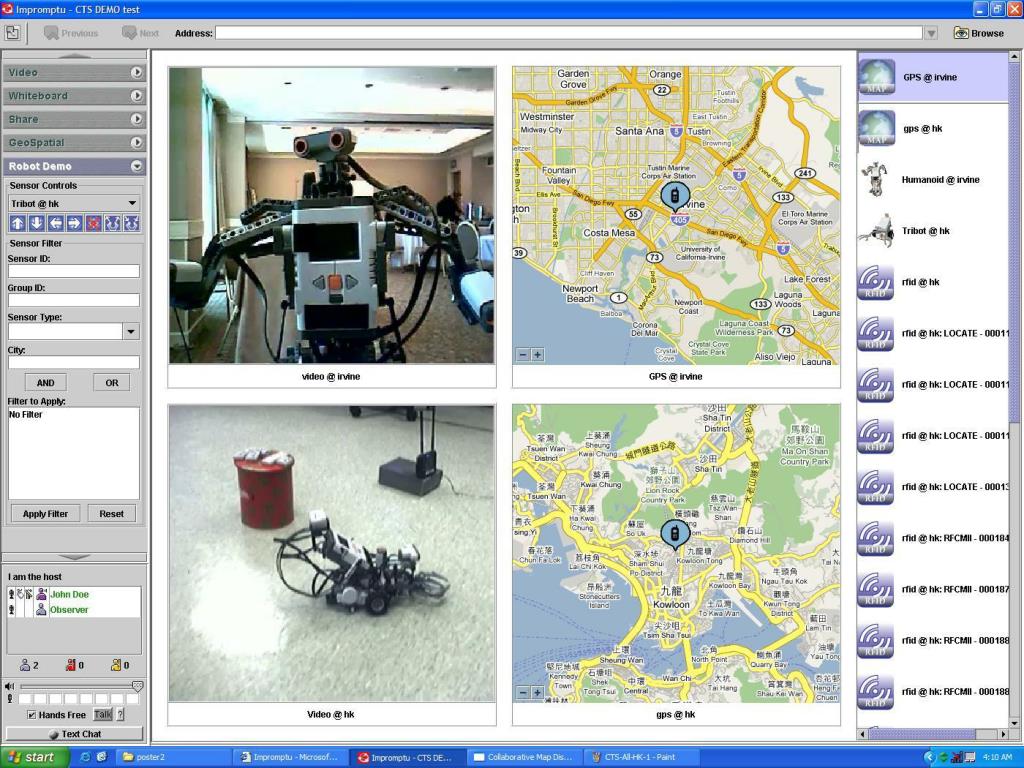Click the AND filter button
This screenshot has height=768, width=1024.
point(45,383)
